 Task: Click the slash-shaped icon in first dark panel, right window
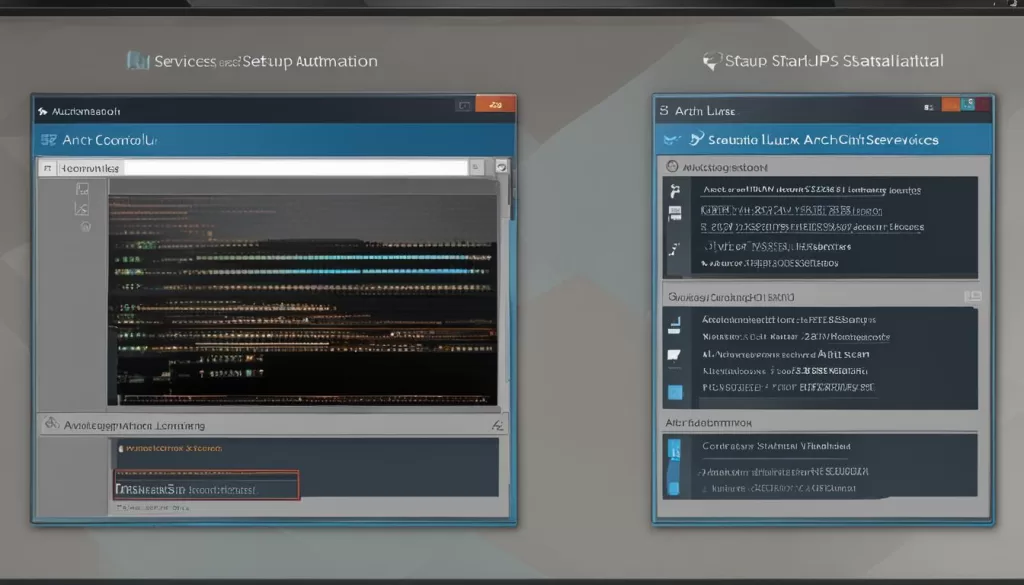(675, 249)
